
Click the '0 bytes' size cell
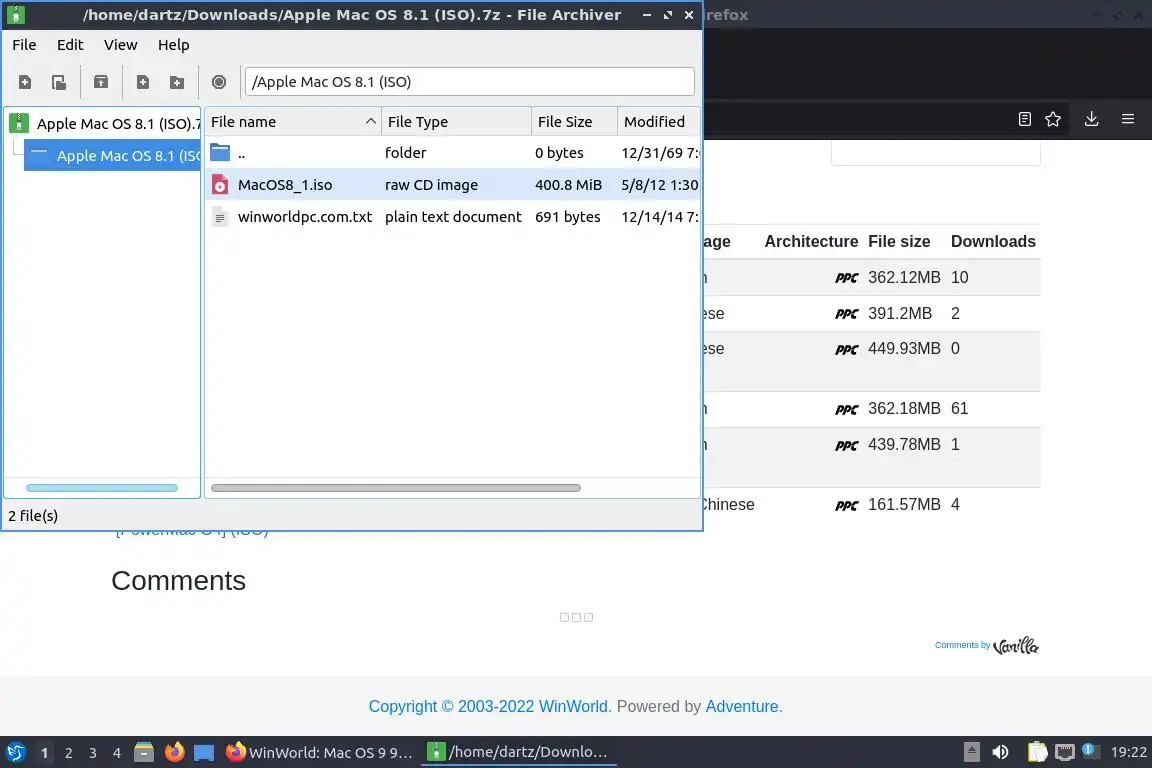[x=559, y=153]
